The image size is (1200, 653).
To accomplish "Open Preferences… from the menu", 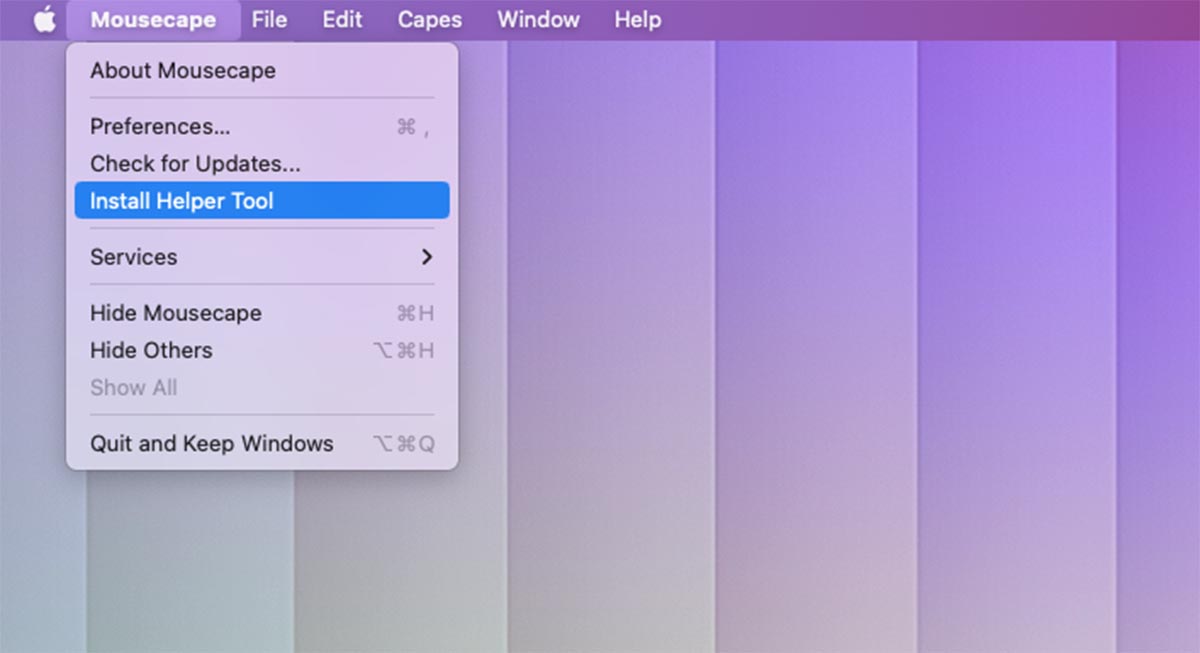I will (x=262, y=127).
